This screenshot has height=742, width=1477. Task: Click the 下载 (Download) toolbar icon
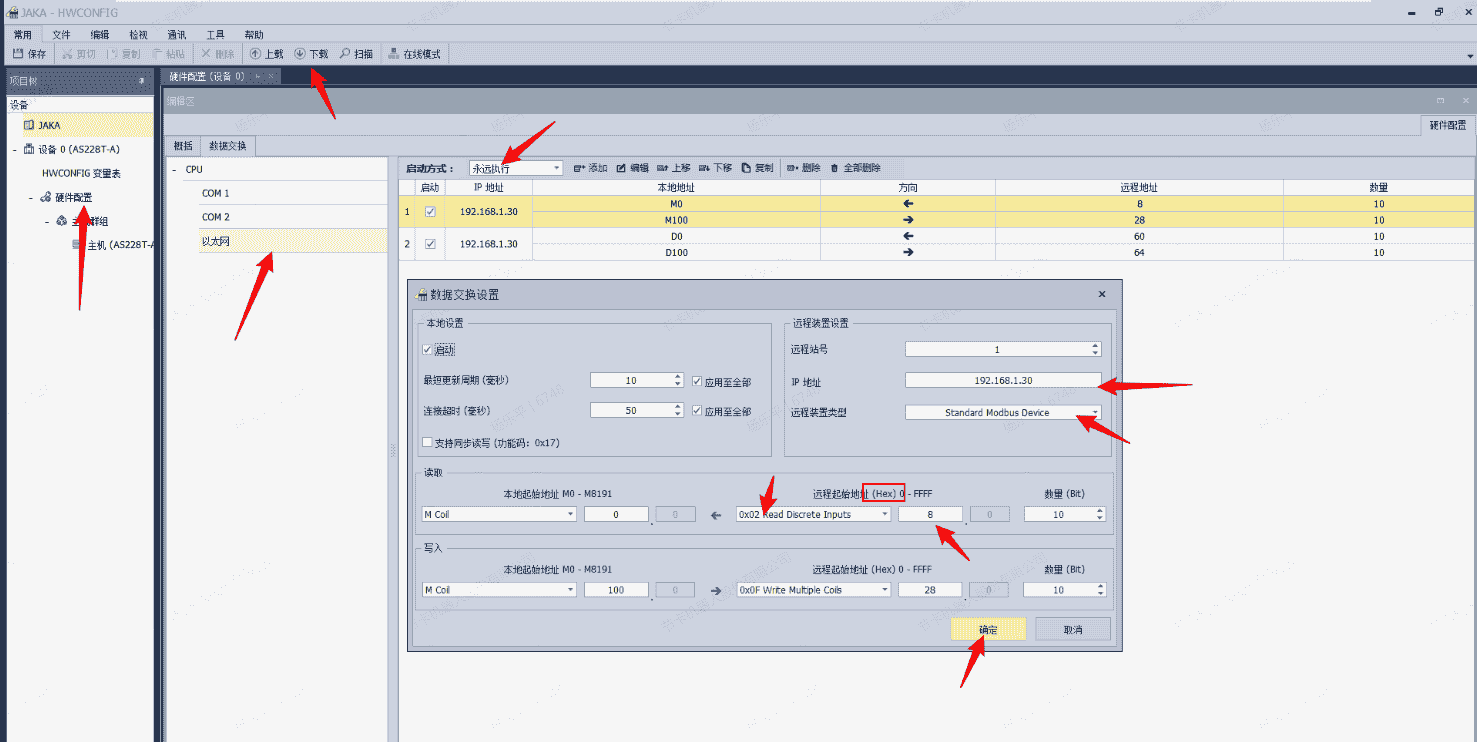300,54
